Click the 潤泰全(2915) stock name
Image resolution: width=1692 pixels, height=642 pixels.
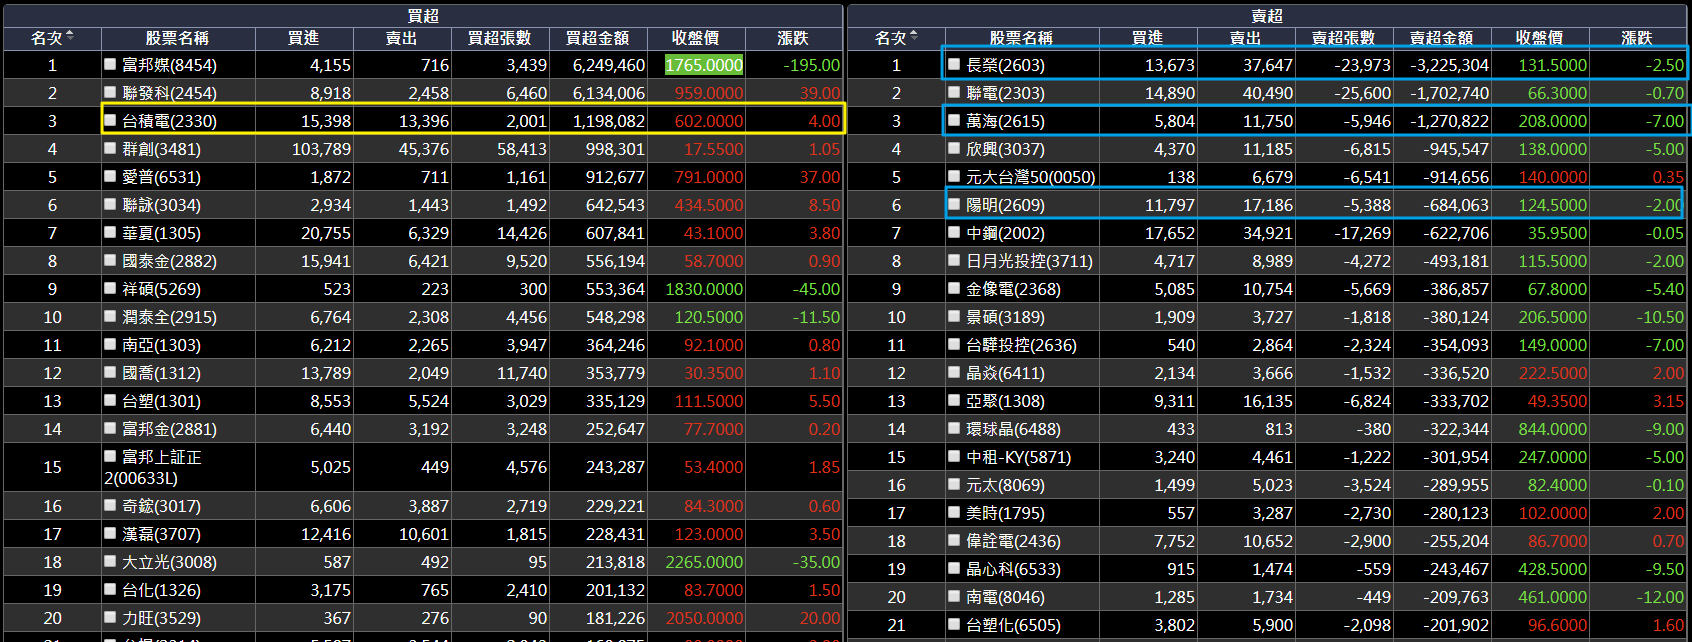[x=169, y=317]
